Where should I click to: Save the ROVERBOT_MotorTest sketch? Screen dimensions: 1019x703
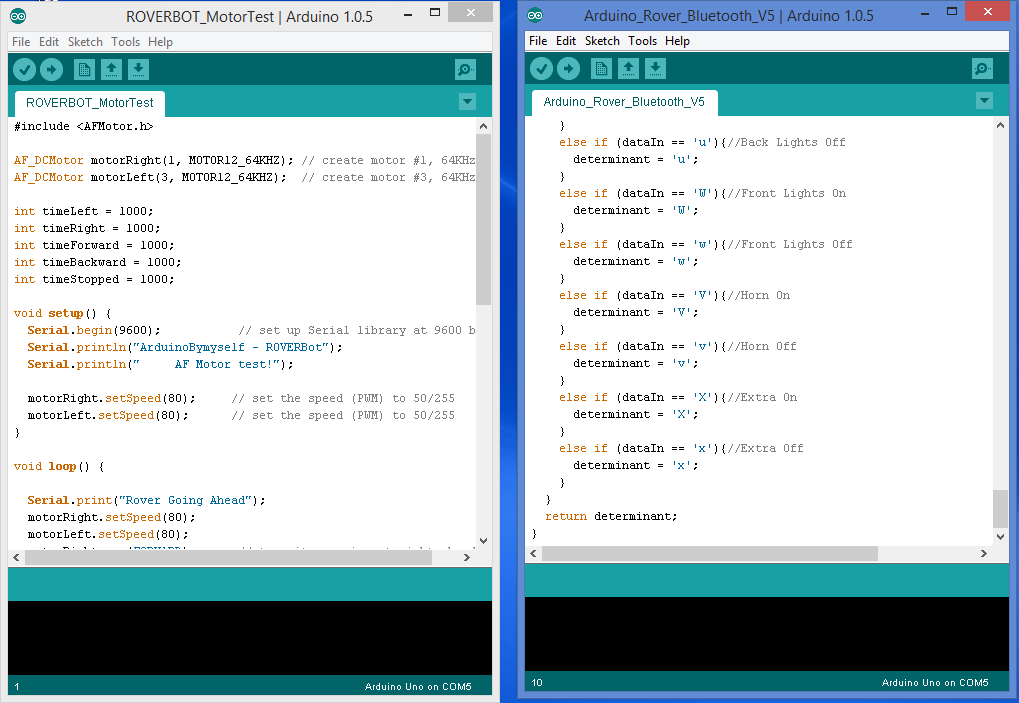tap(138, 69)
